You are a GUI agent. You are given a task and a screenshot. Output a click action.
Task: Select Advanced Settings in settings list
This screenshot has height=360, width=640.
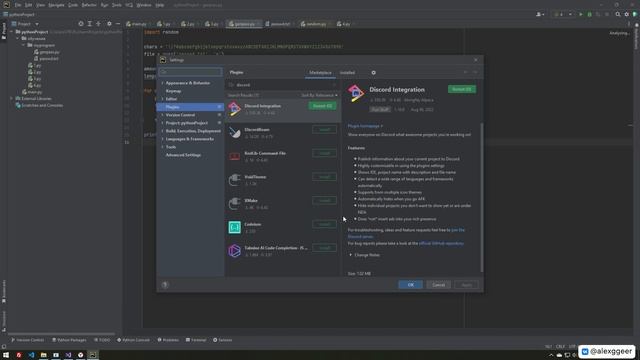pos(183,155)
